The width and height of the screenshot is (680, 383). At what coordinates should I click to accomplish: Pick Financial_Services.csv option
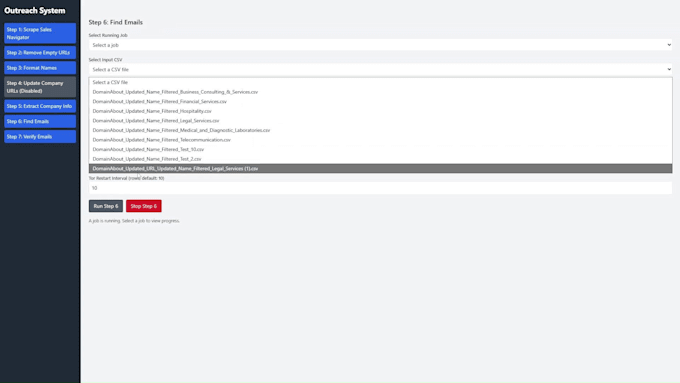click(x=380, y=101)
